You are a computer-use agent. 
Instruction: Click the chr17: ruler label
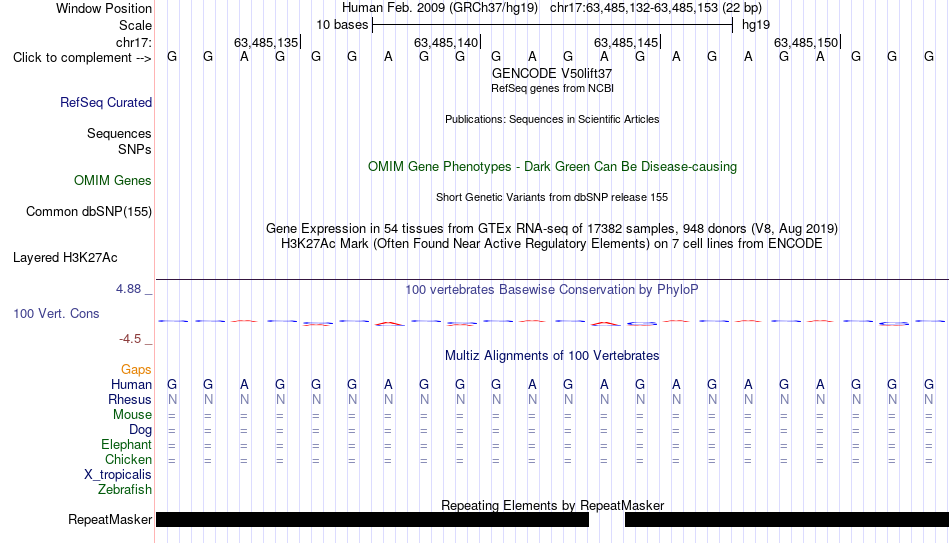click(x=134, y=42)
